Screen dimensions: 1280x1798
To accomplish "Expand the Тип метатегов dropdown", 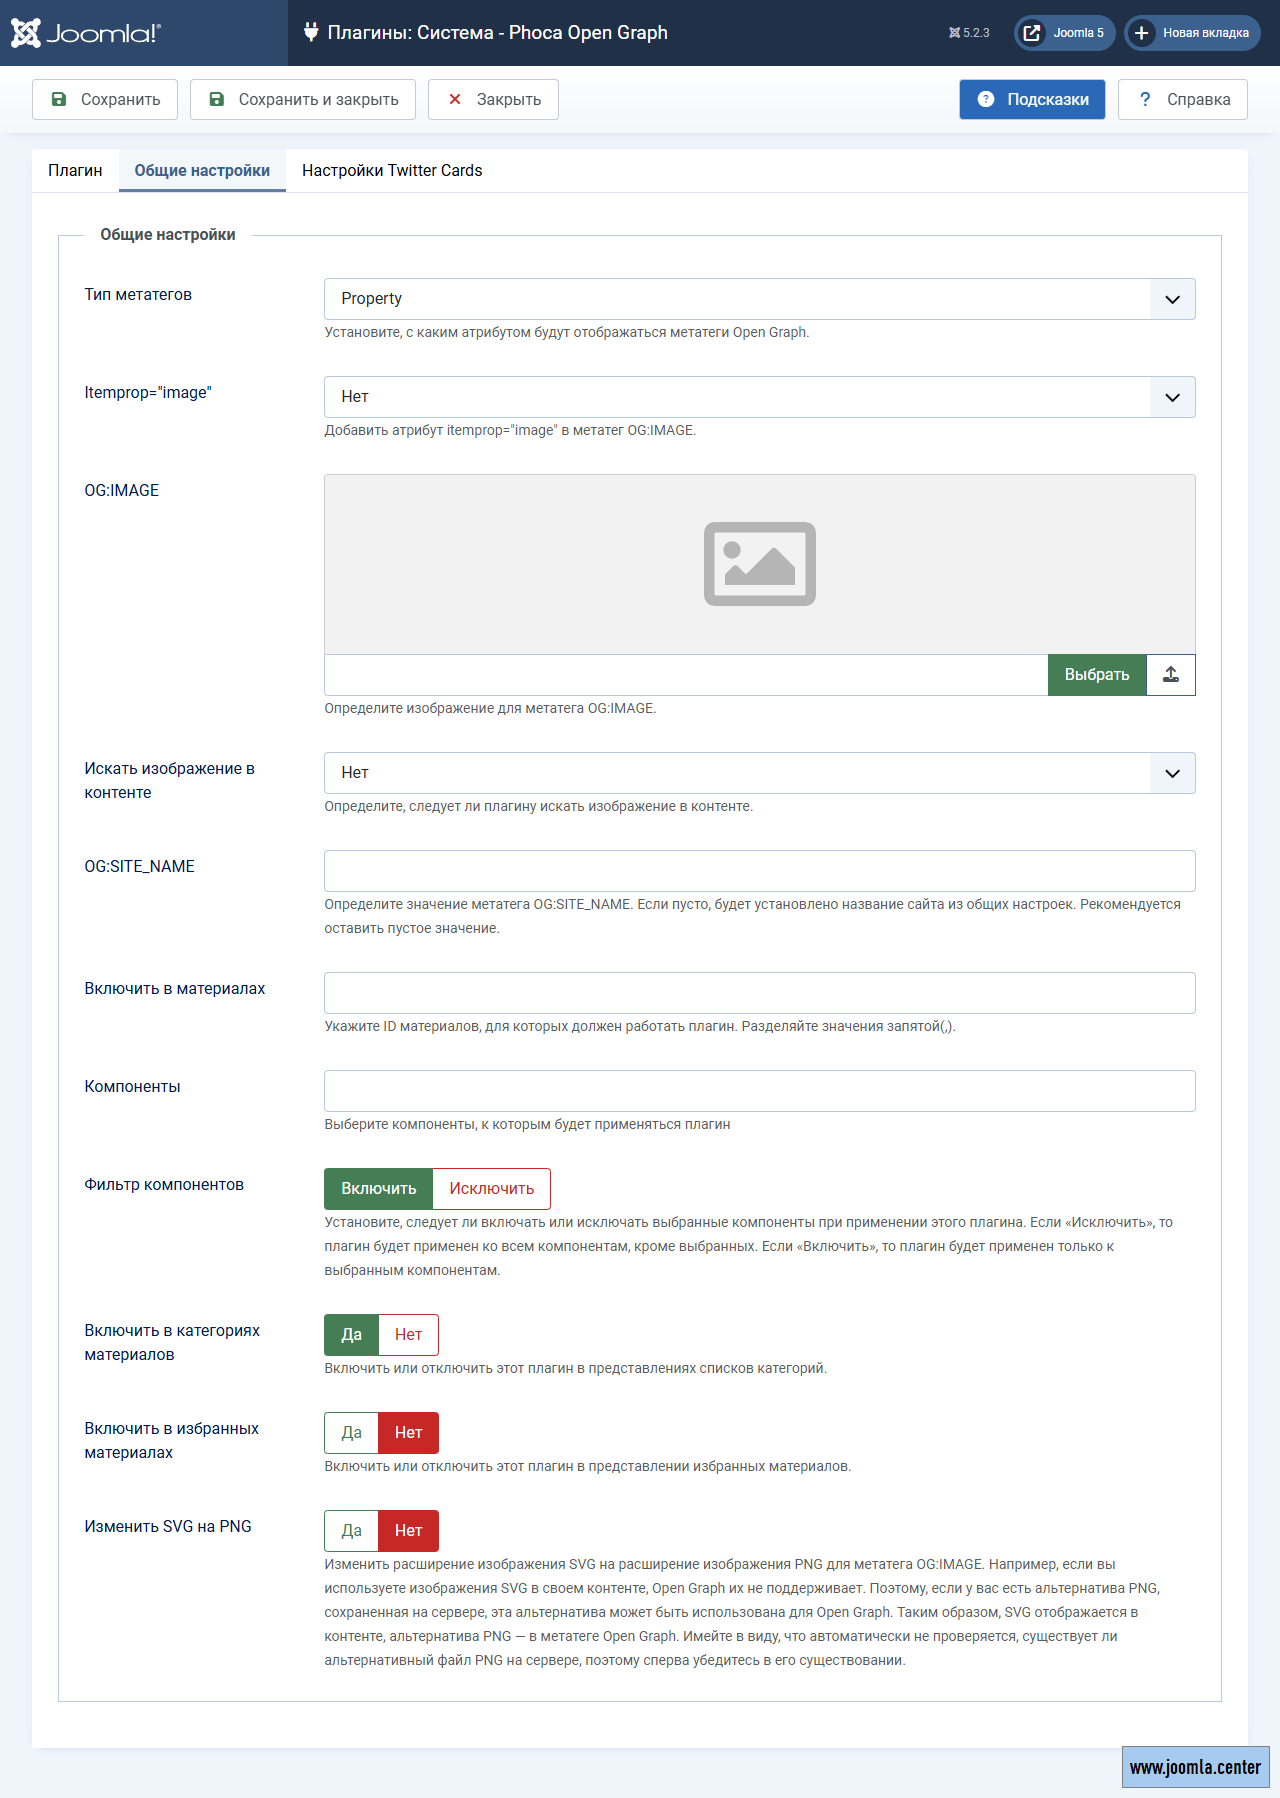I will click(759, 299).
